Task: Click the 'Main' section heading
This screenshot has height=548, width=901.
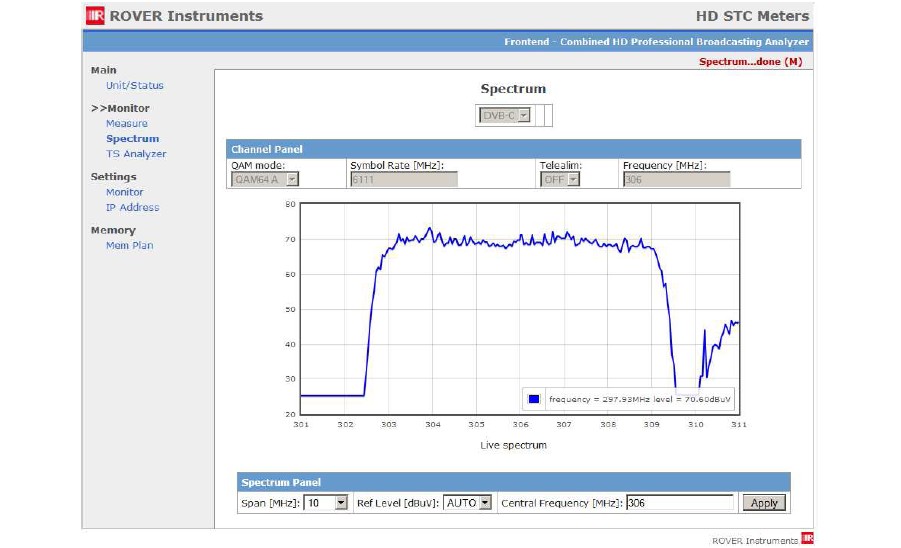Action: (103, 70)
